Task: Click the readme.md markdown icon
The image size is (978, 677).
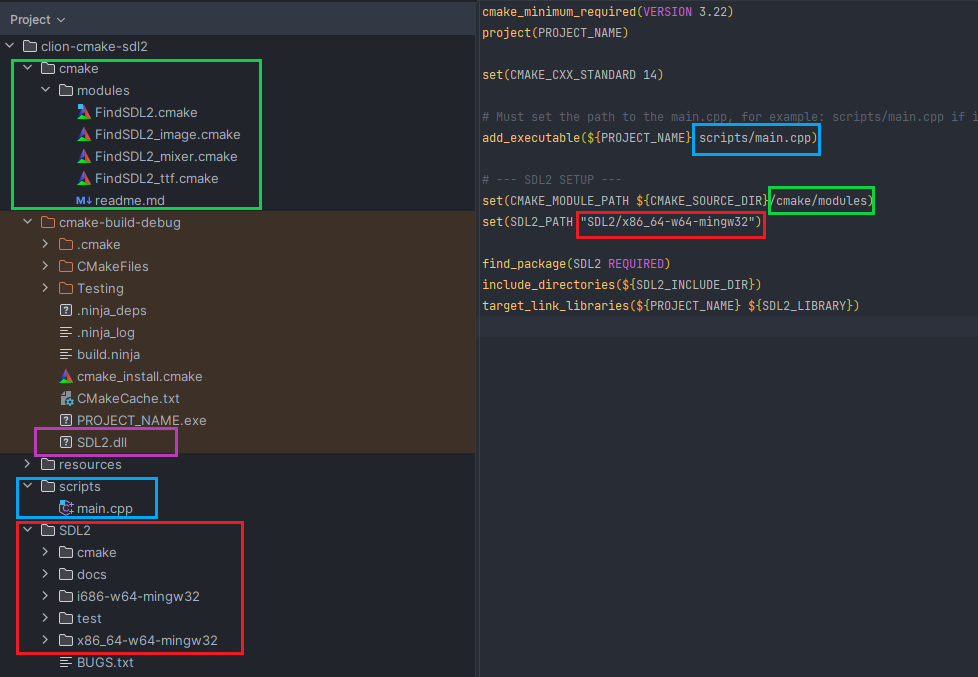Action: 84,200
